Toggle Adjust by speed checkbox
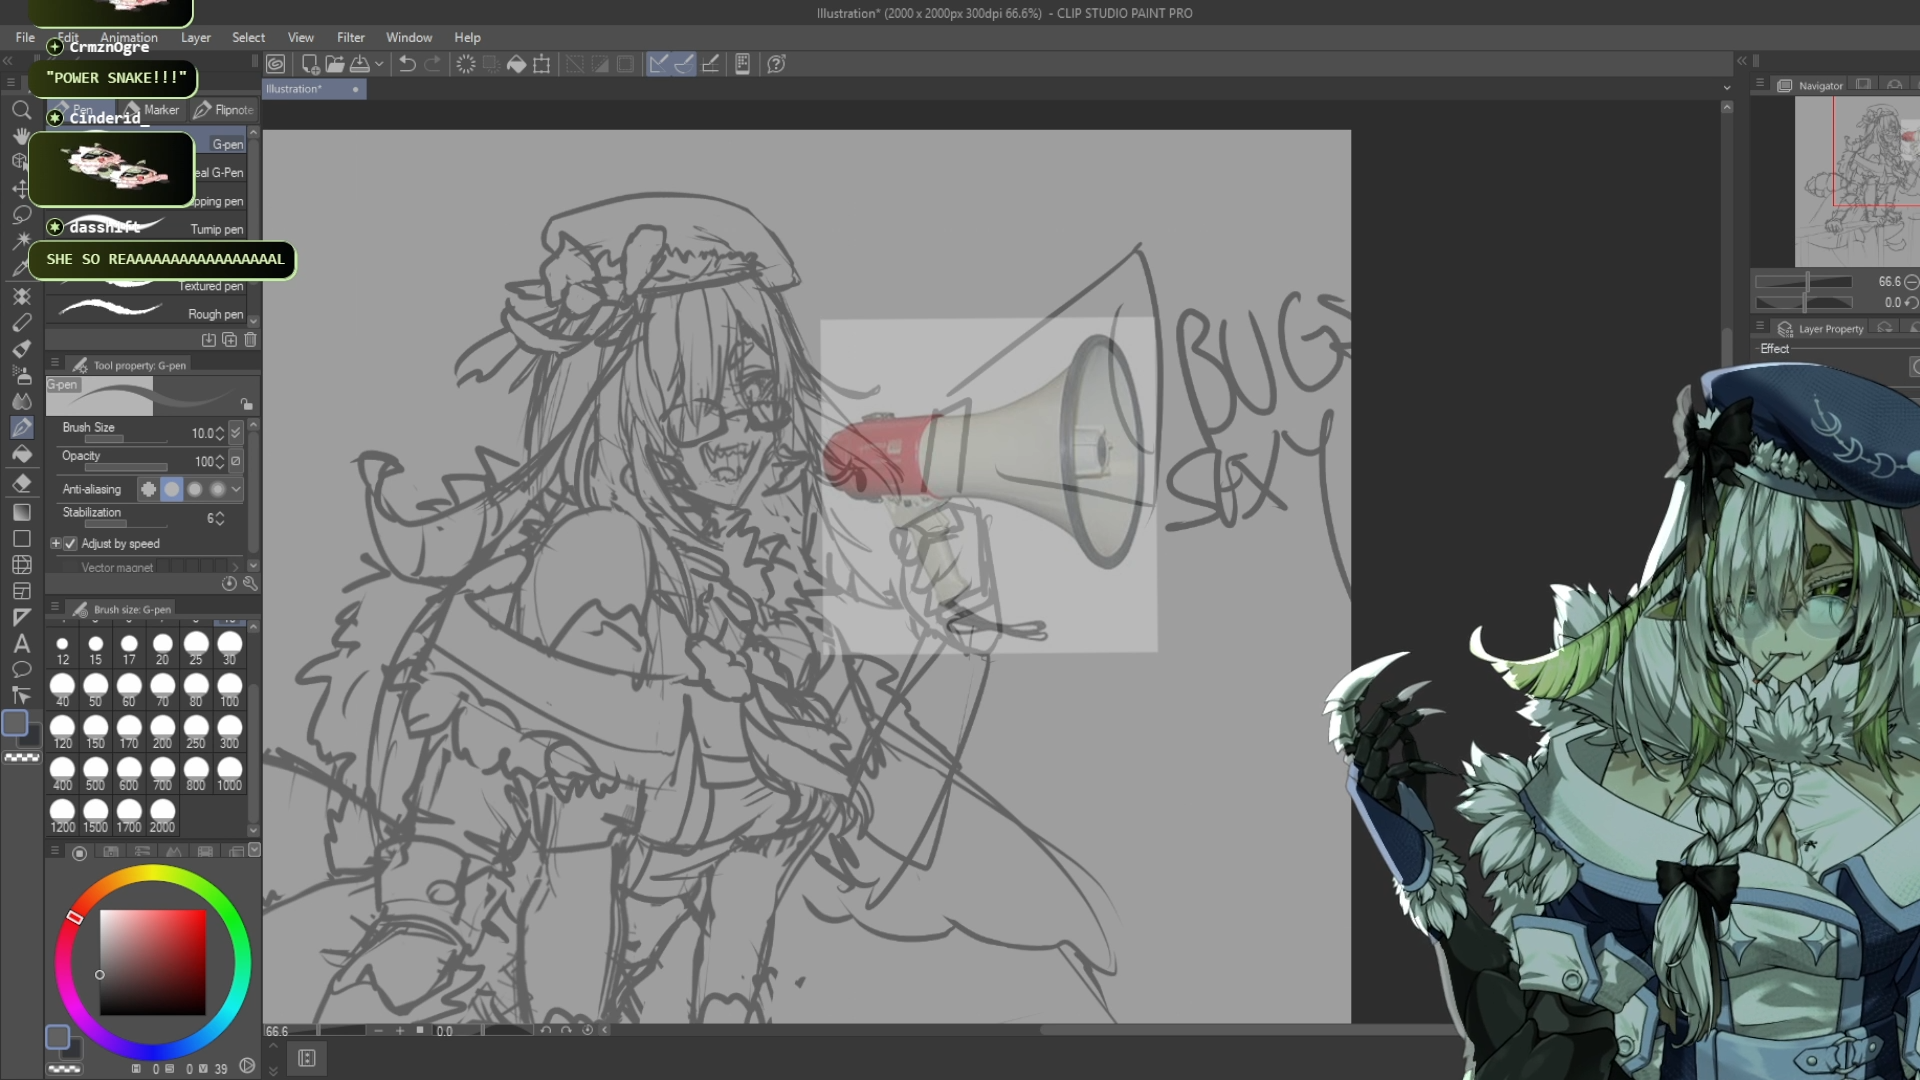1920x1080 pixels. pos(70,544)
